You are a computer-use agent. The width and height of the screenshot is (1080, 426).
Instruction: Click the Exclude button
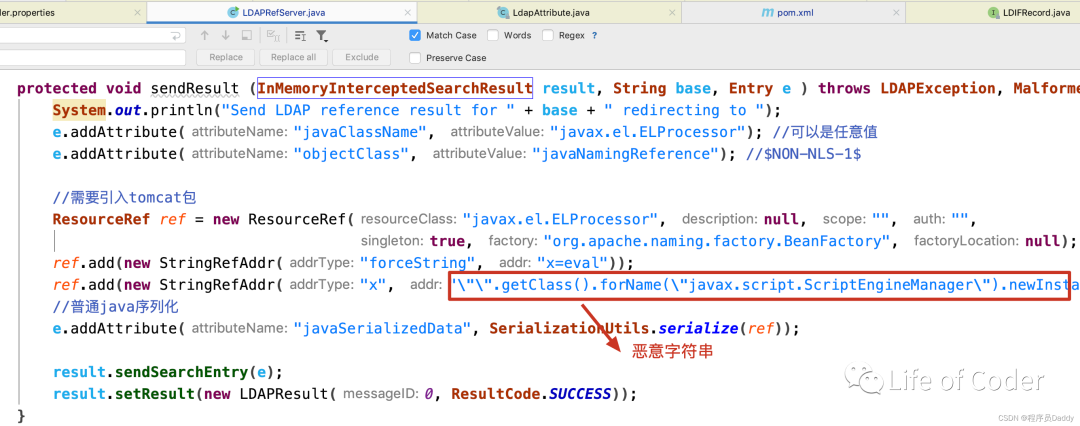[362, 57]
